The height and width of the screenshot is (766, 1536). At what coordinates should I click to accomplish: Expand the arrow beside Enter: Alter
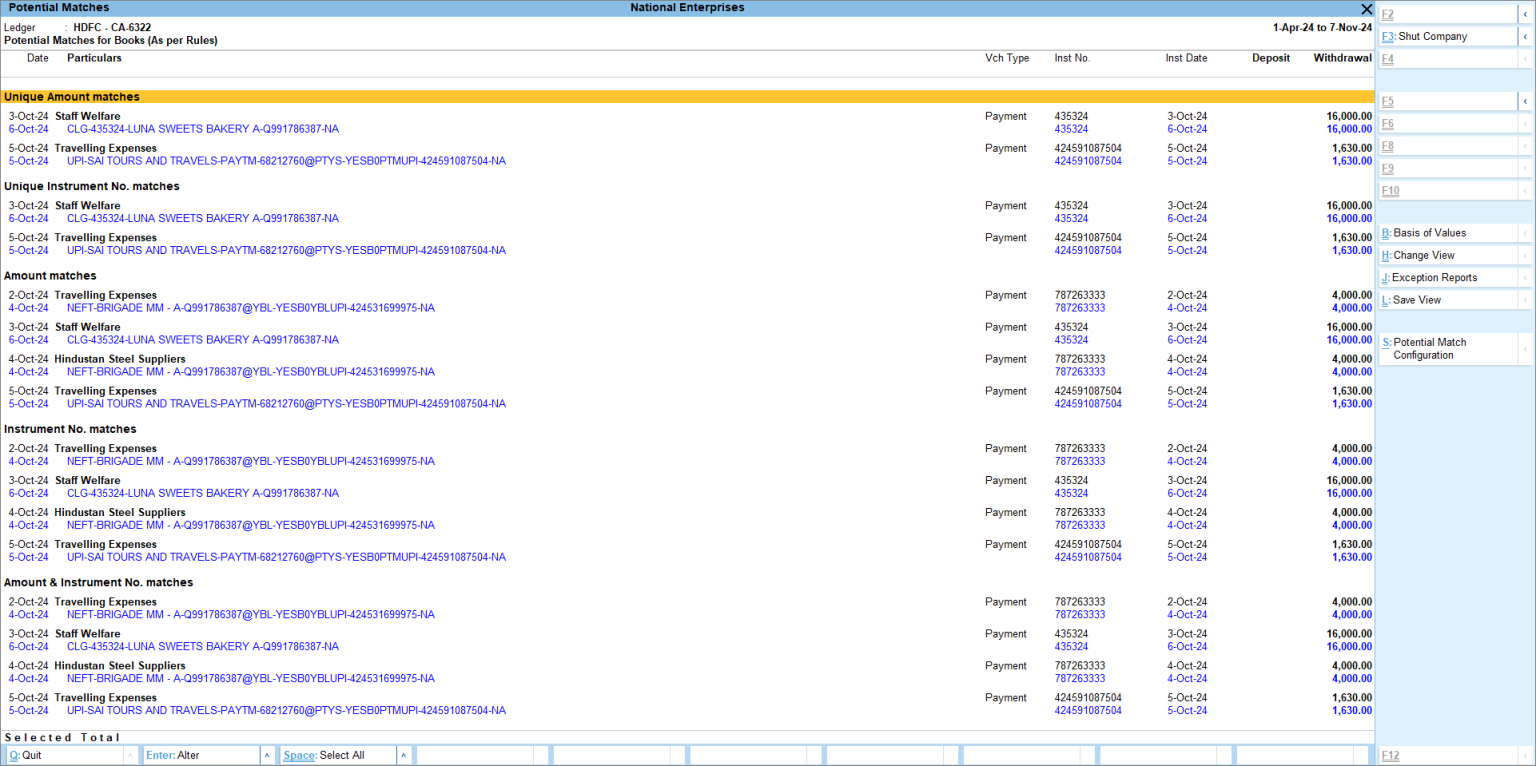click(267, 757)
